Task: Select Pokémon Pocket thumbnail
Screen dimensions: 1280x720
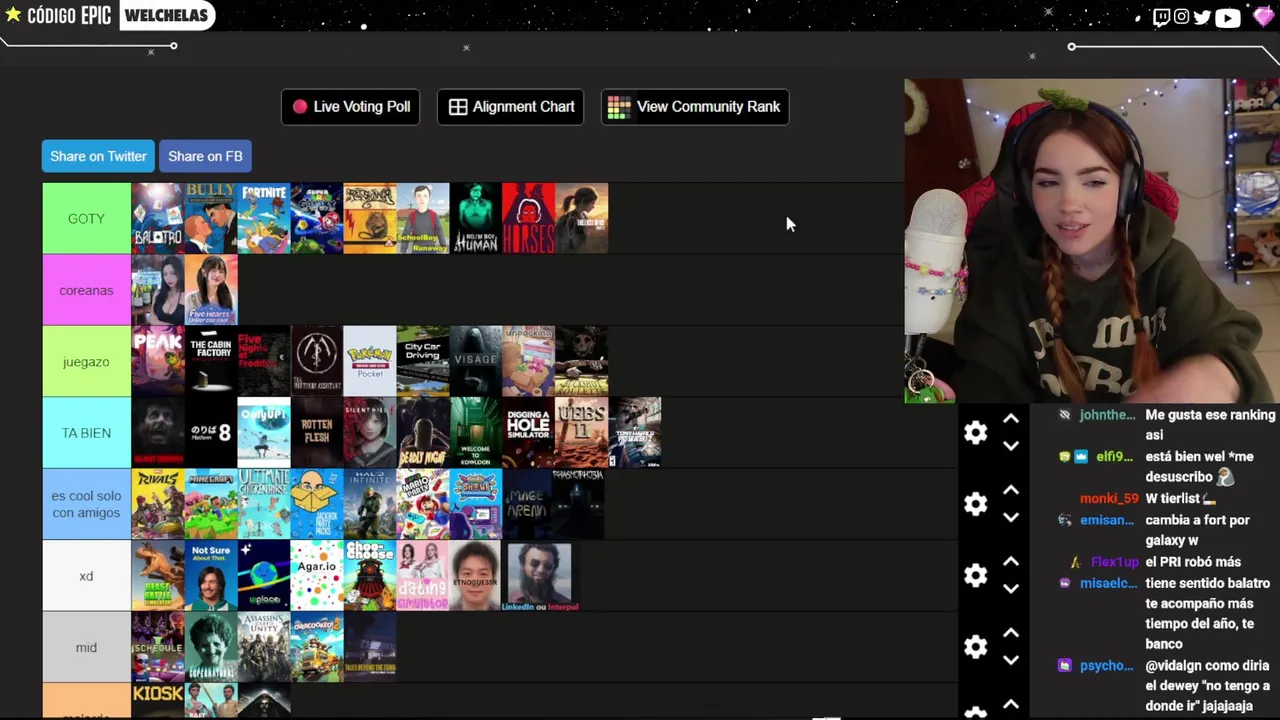Action: 370,361
